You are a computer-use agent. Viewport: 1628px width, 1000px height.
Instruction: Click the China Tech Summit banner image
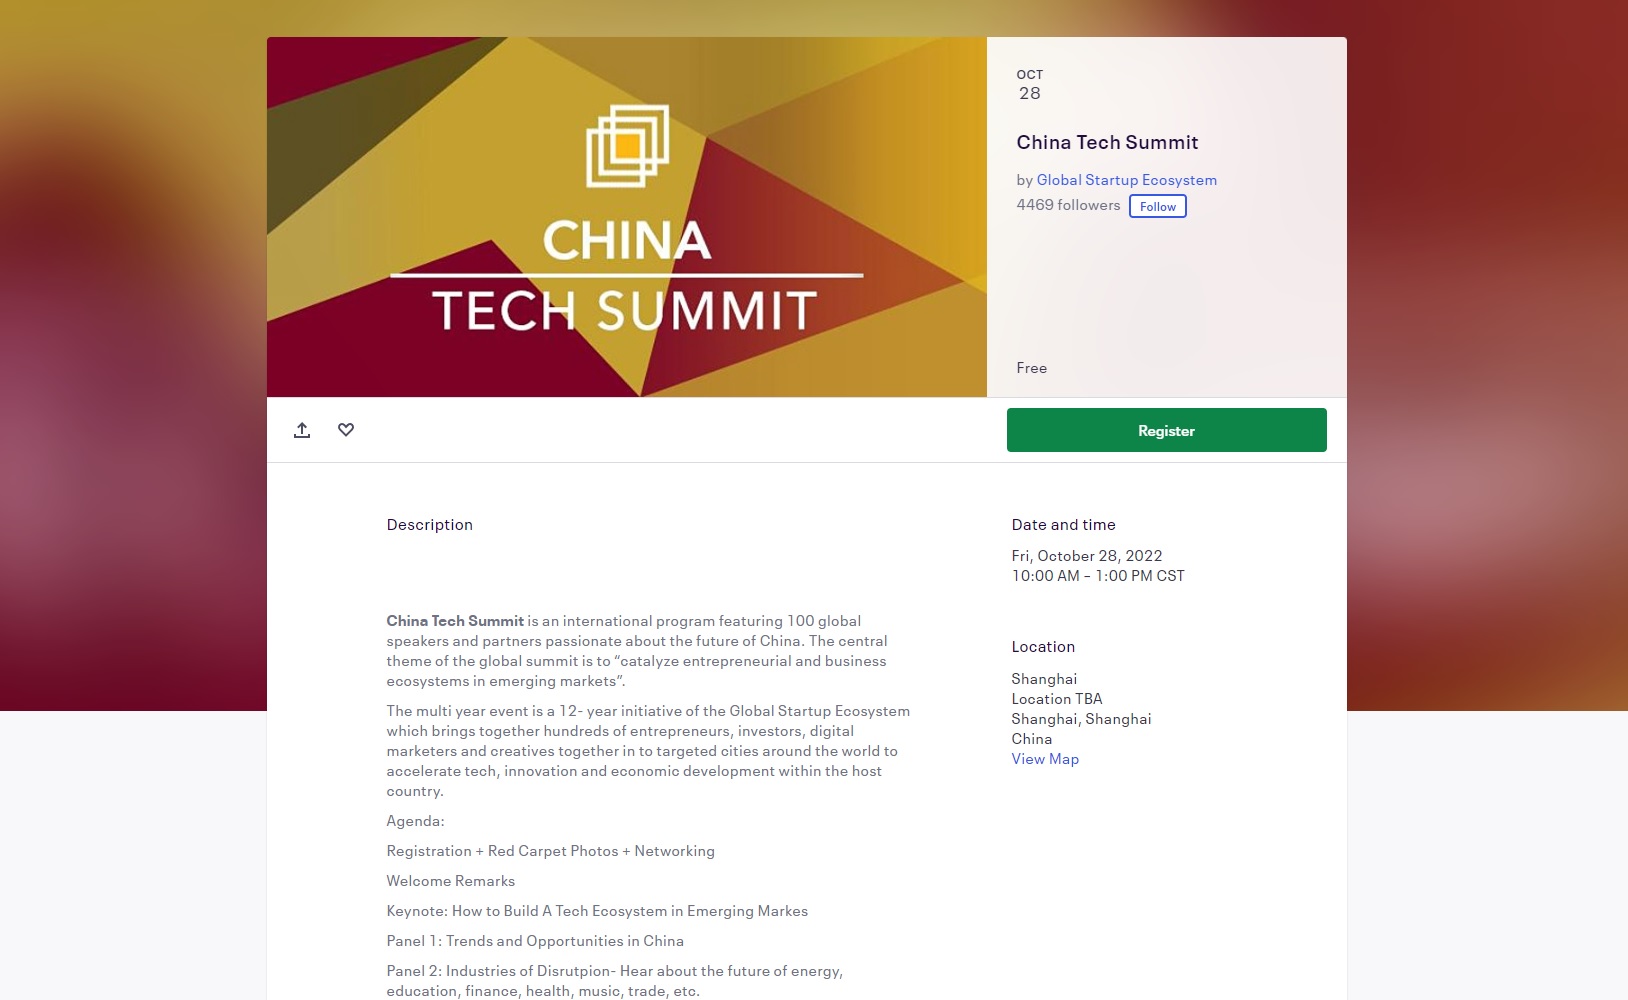pyautogui.click(x=628, y=216)
